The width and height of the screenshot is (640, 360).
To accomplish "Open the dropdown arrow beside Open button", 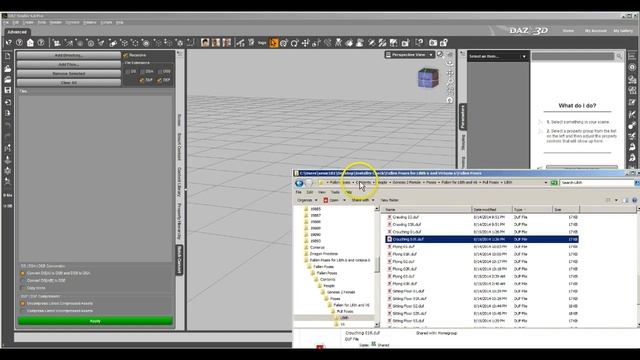I will pyautogui.click(x=344, y=200).
